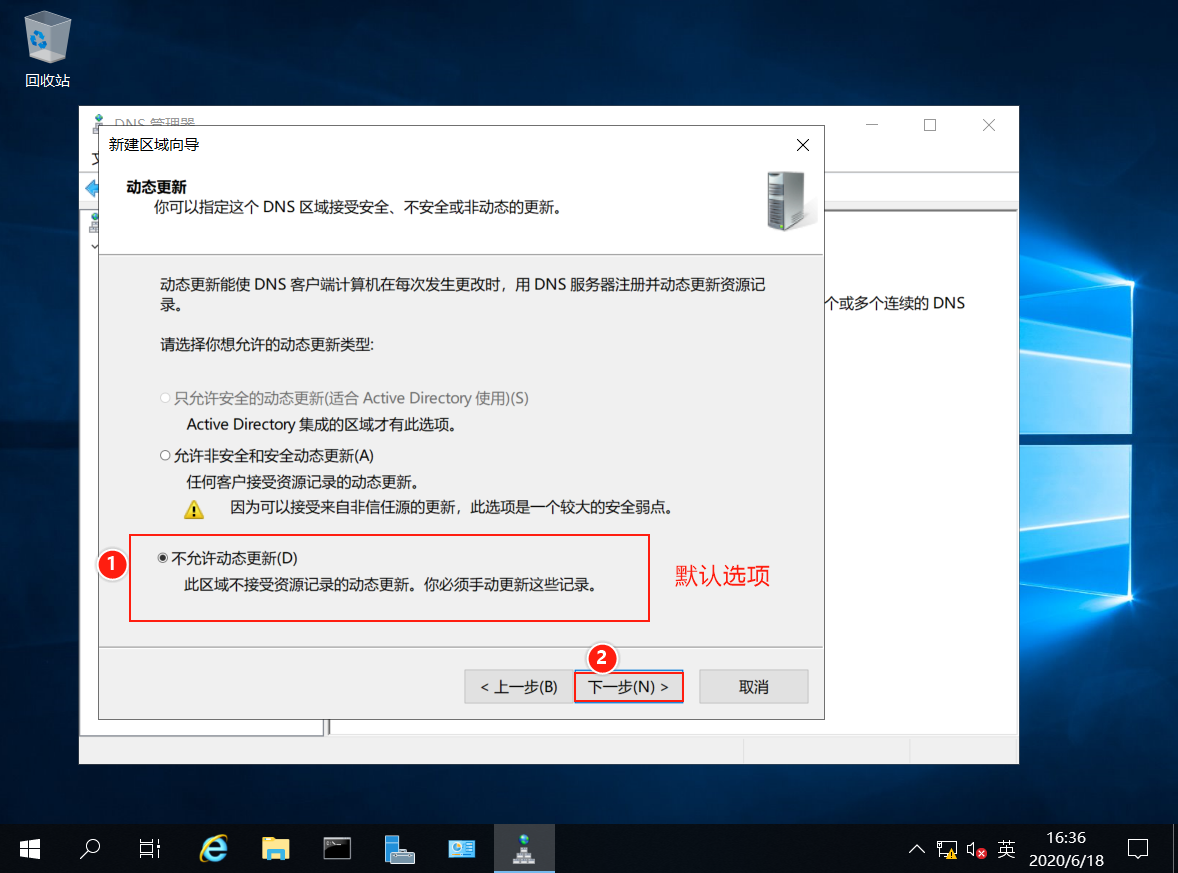The image size is (1178, 873).
Task: Close the New Zone Wizard dialog
Action: 802,145
